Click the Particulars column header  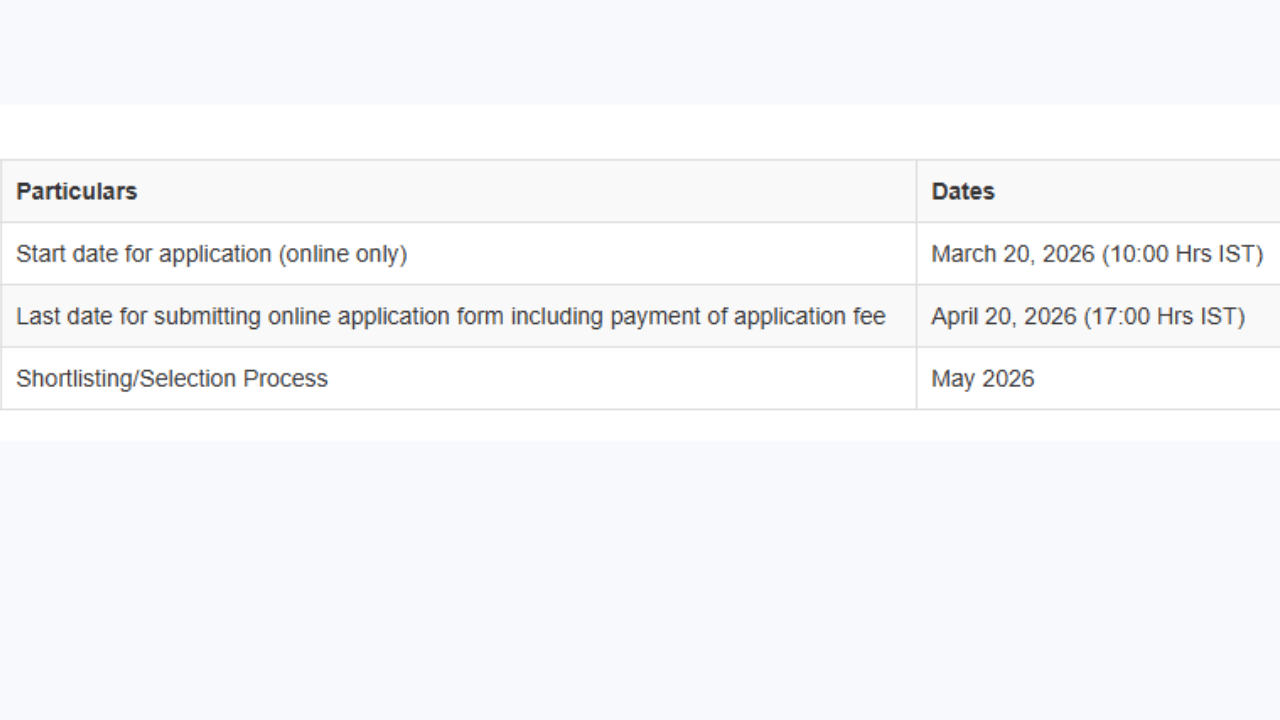(76, 191)
